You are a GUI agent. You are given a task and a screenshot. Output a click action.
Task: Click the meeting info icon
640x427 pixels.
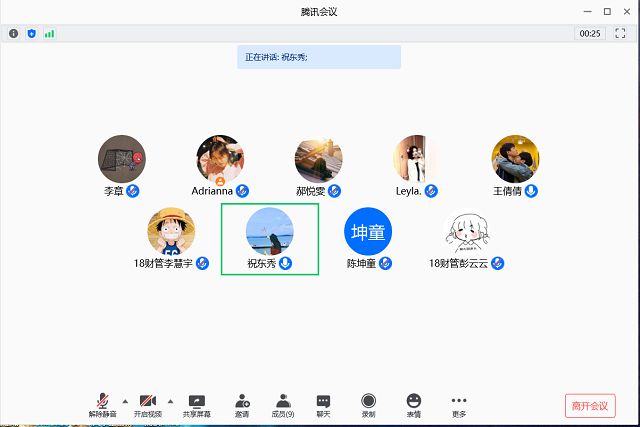point(14,33)
